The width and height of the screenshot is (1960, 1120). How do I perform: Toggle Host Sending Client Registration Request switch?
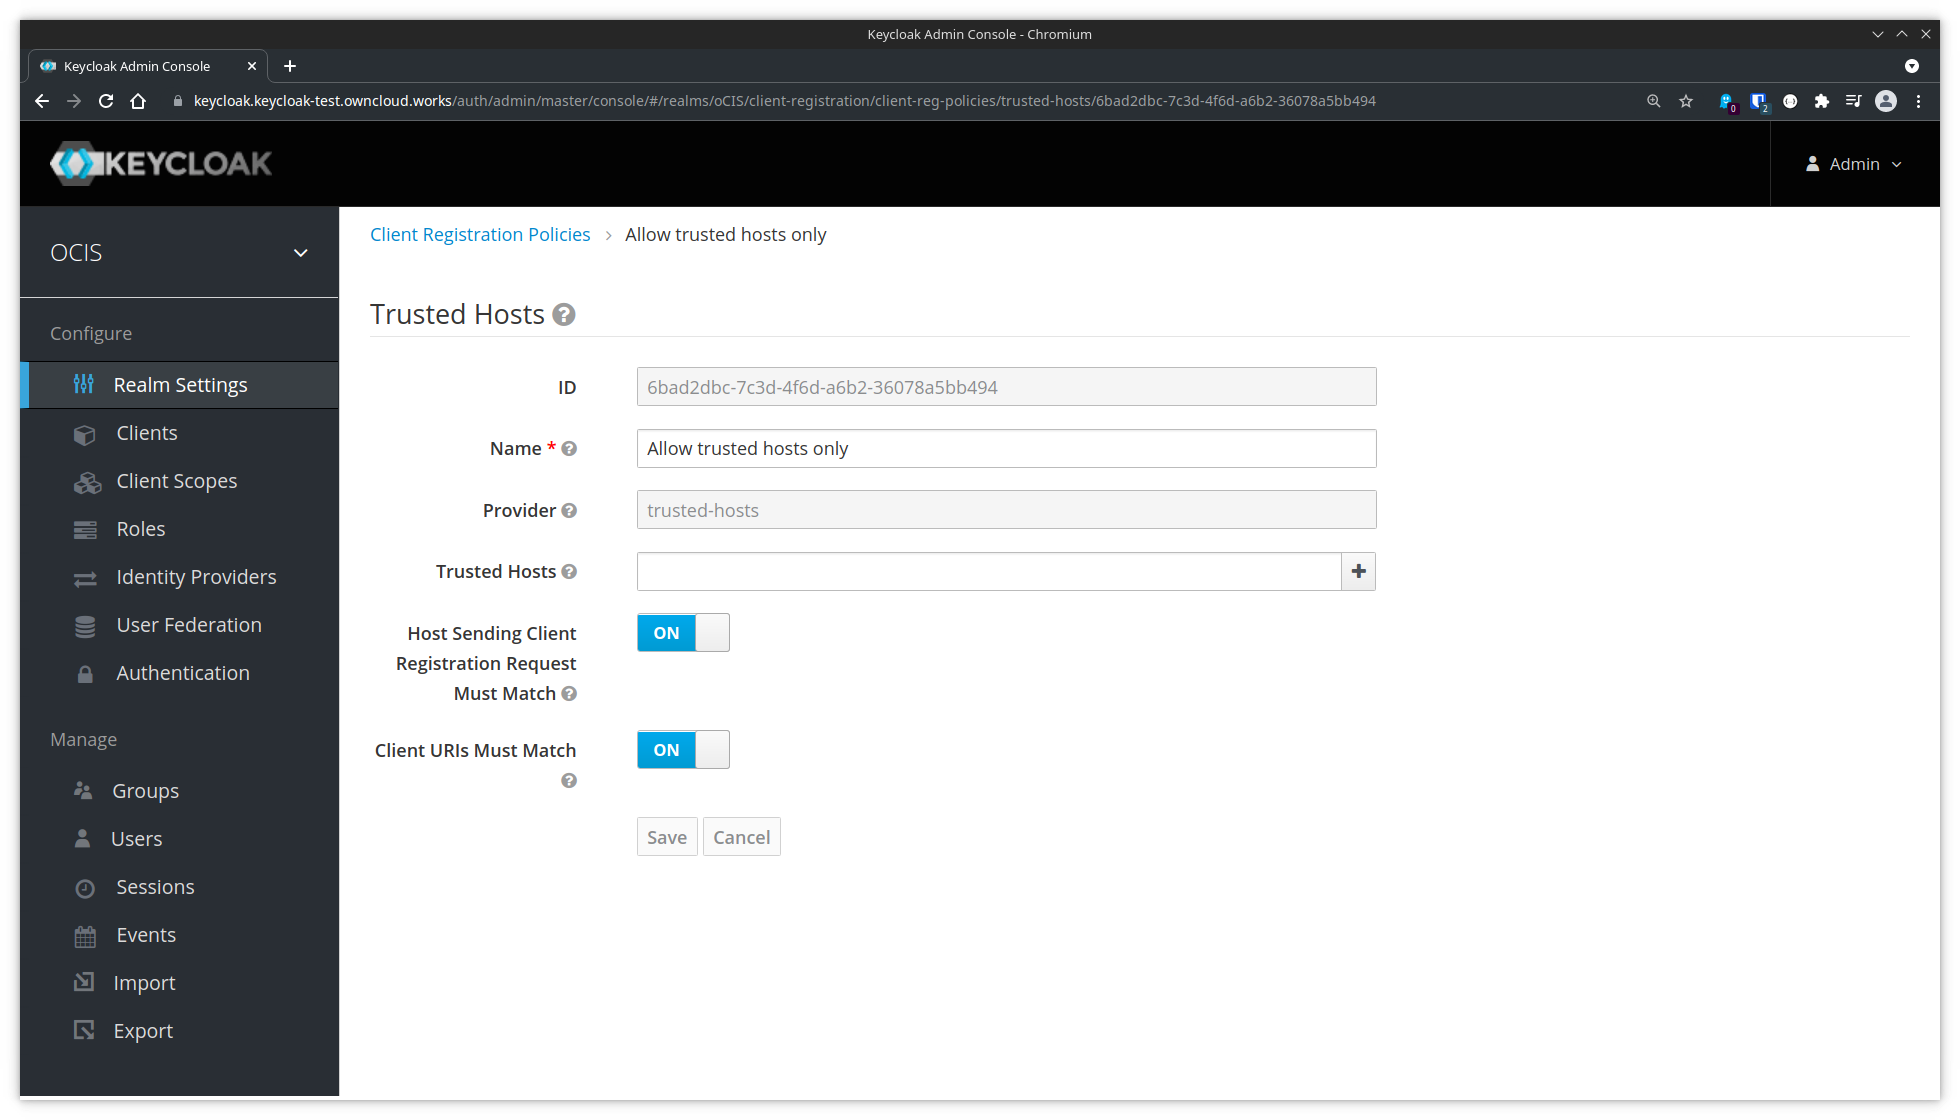pos(683,633)
